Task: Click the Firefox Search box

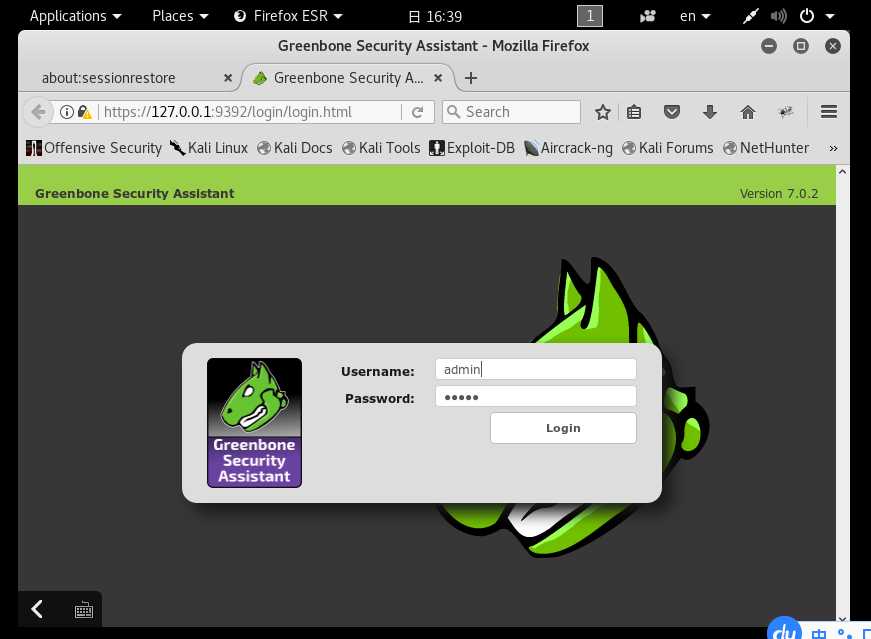Action: pos(512,112)
